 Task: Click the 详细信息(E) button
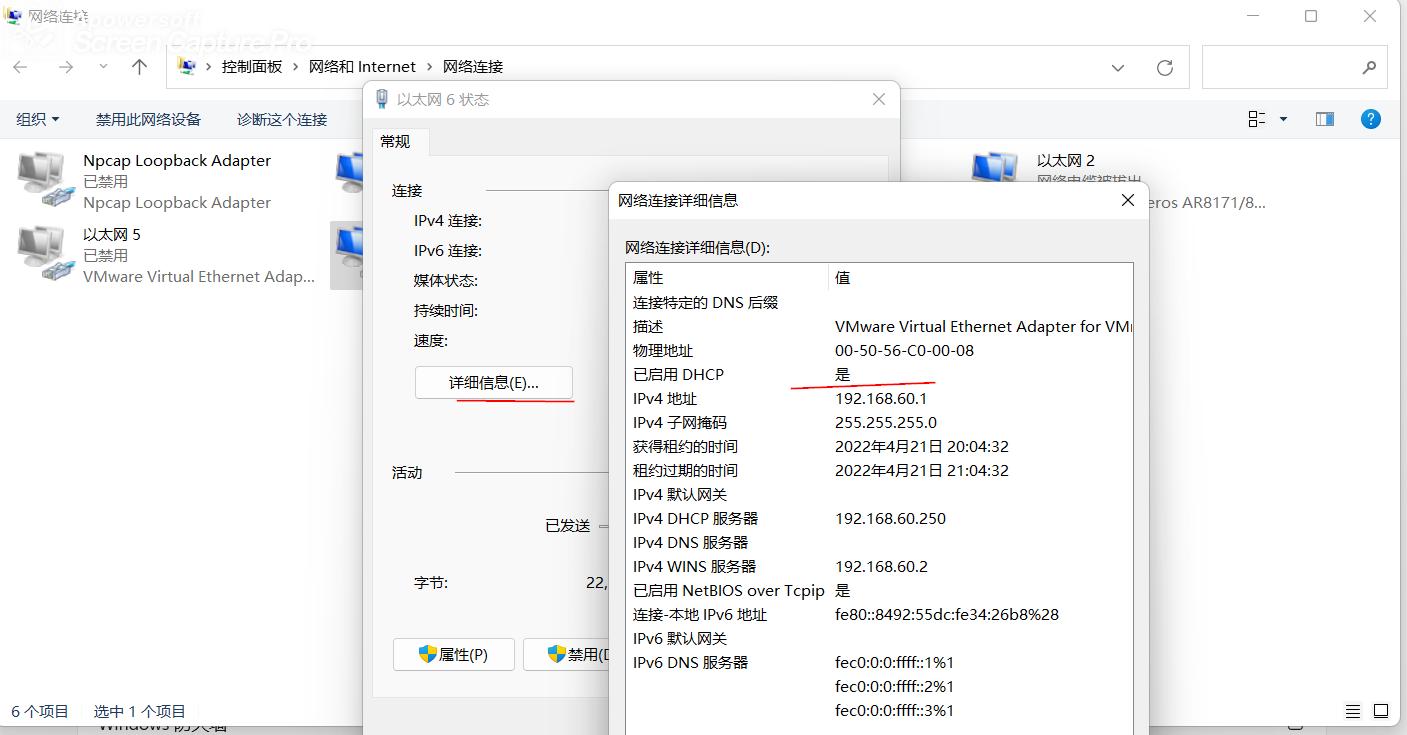[x=493, y=383]
